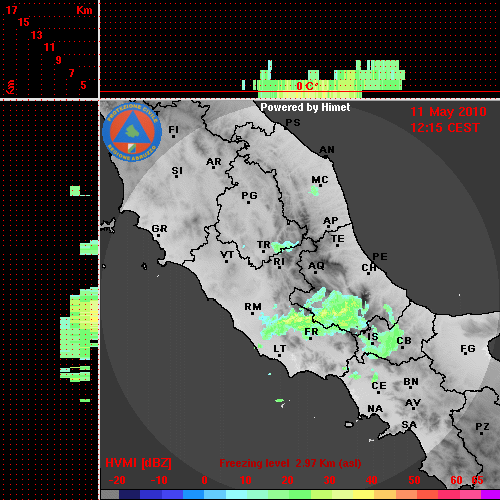Viewport: 500px width, 500px height.
Task: Click the PG city marker
Action: (x=249, y=197)
